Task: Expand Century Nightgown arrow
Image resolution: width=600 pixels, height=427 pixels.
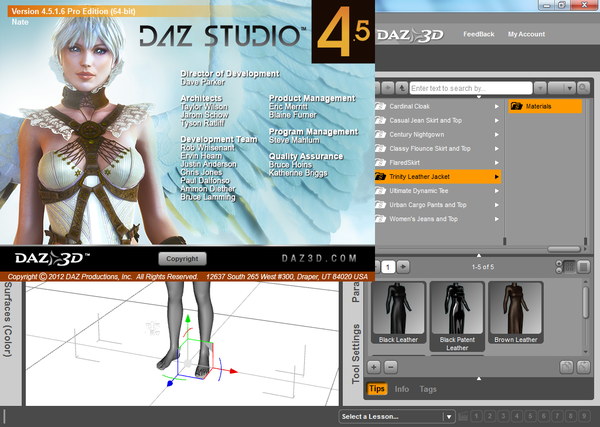Action: [x=496, y=135]
